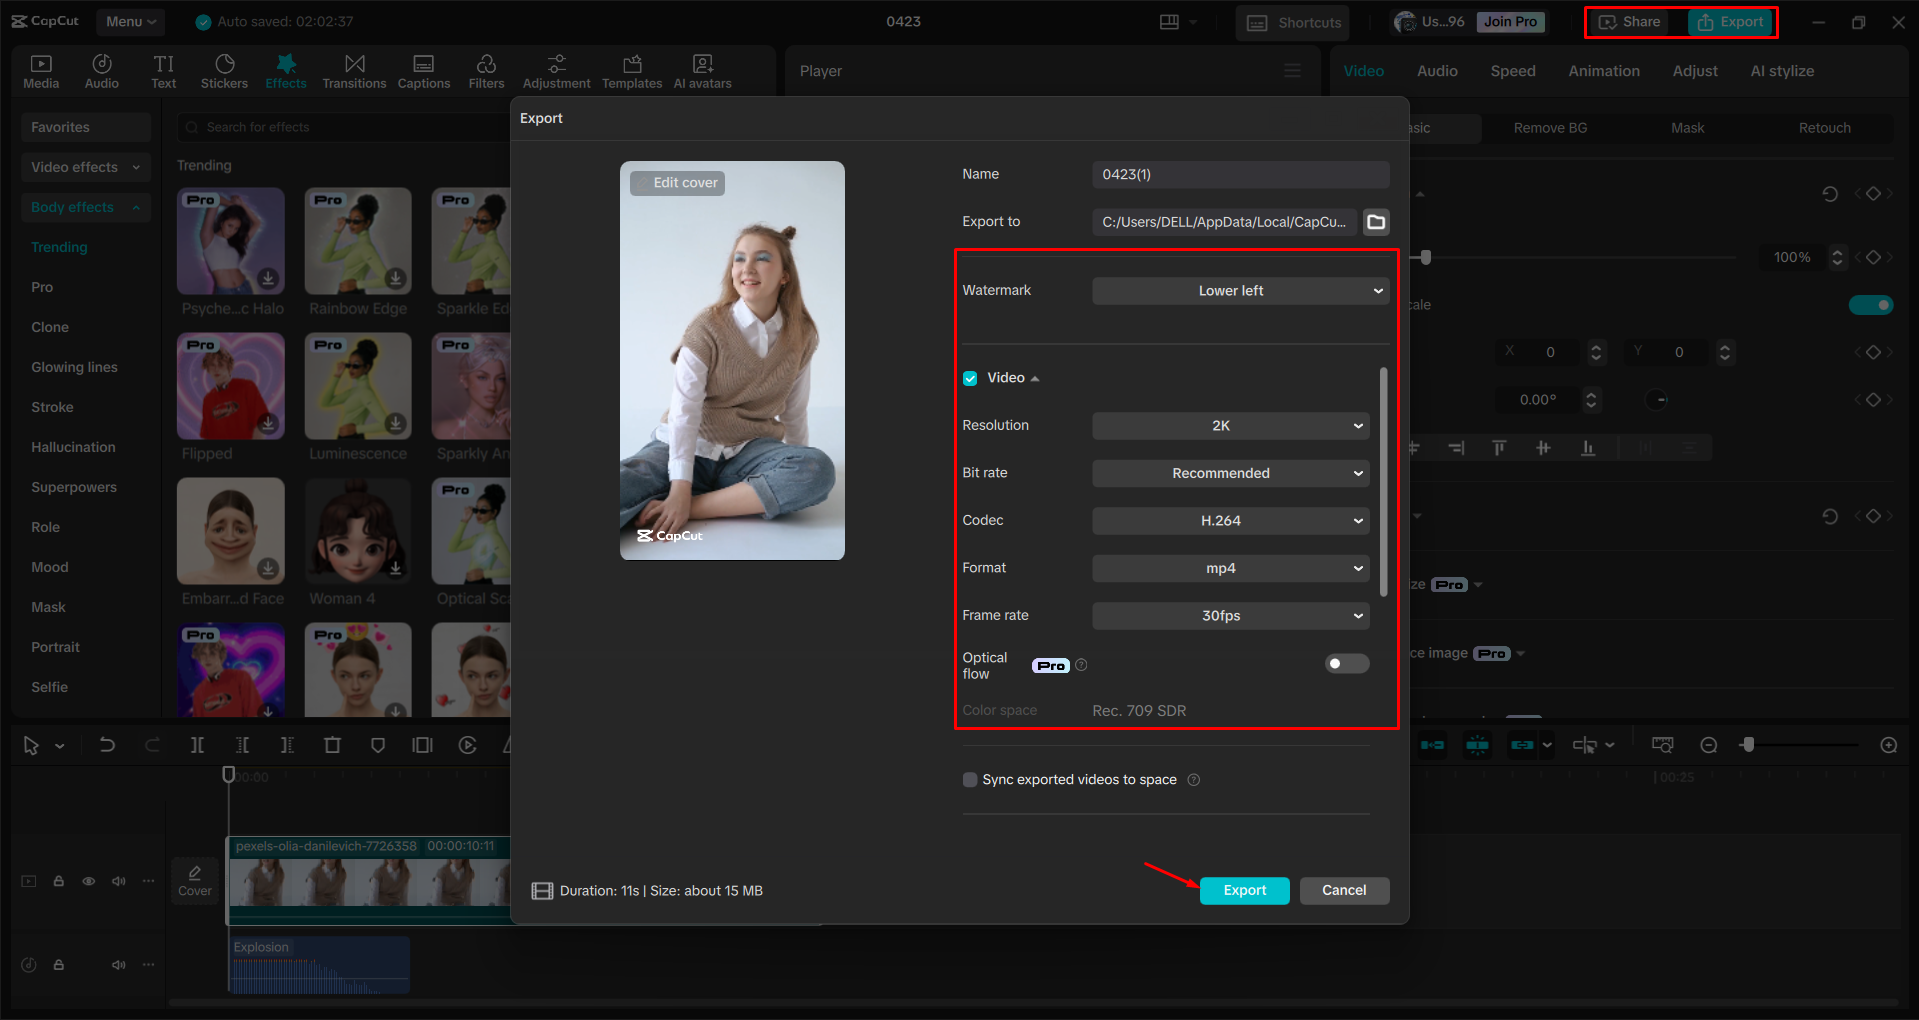Cancel the export dialog

[1343, 890]
